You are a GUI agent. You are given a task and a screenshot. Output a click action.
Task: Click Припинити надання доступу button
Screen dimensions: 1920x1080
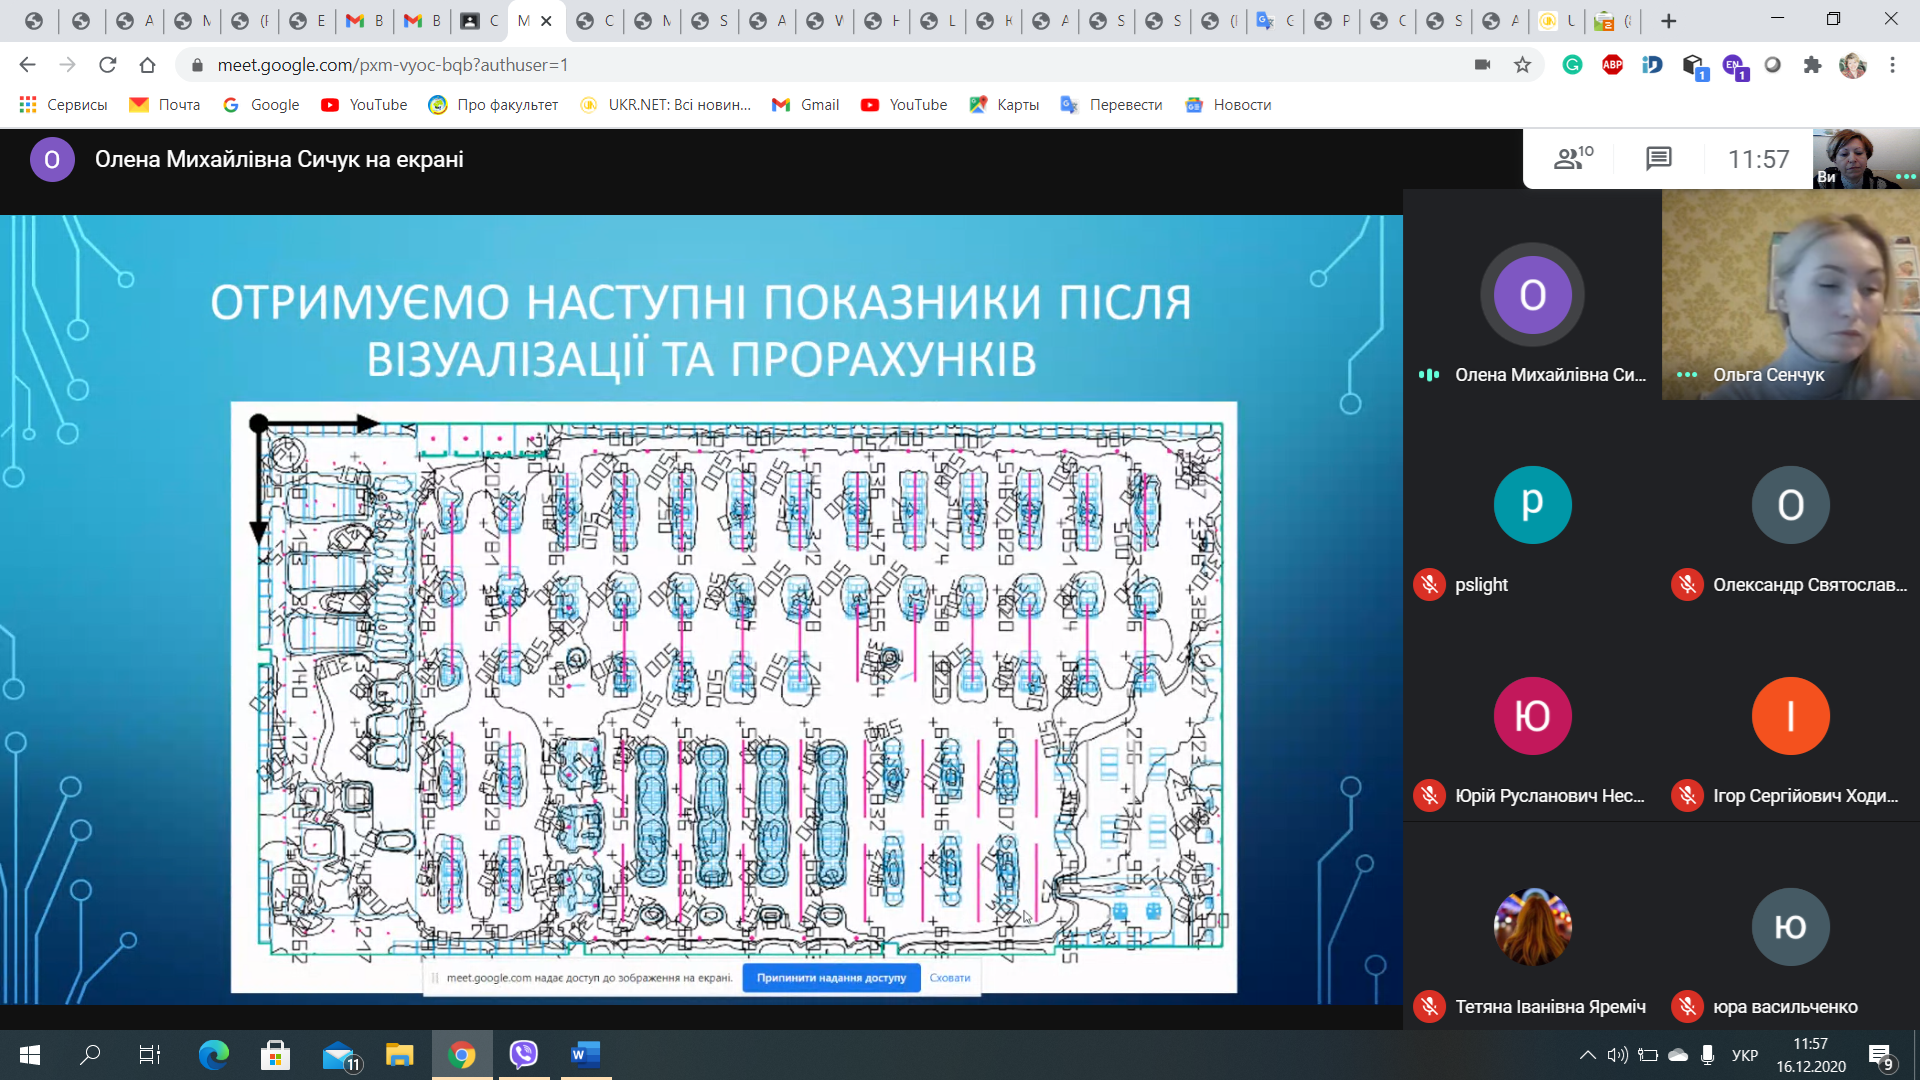830,978
